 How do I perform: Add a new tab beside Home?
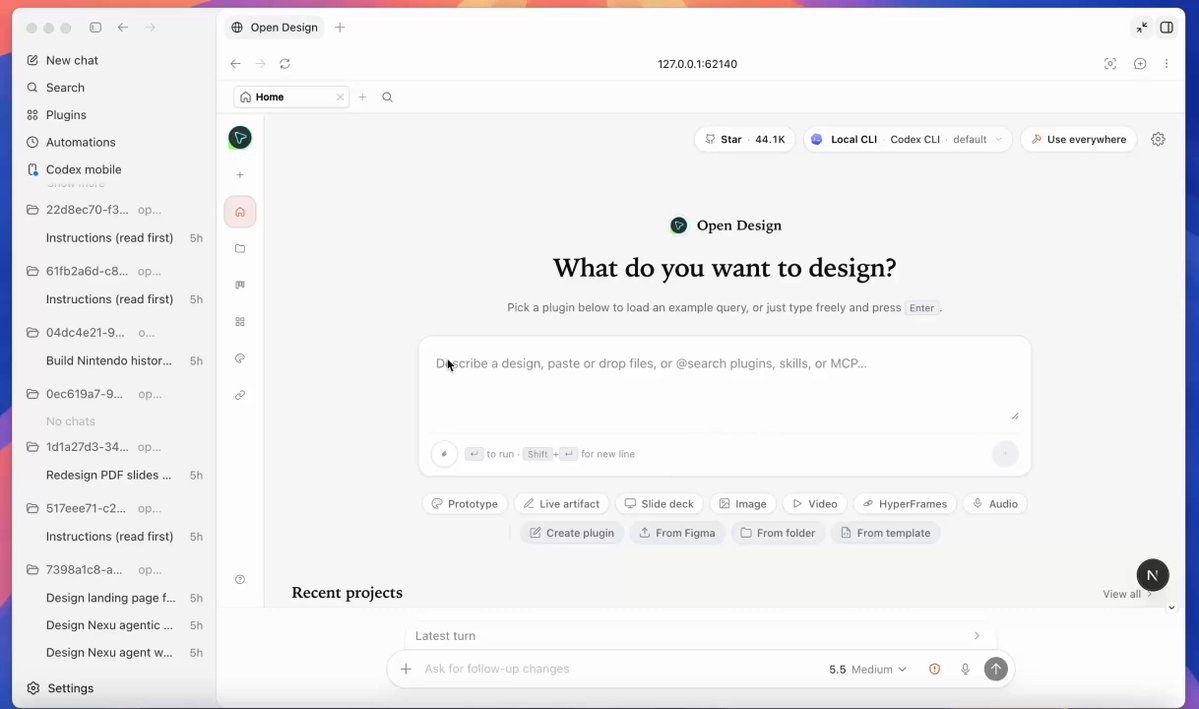pyautogui.click(x=362, y=97)
